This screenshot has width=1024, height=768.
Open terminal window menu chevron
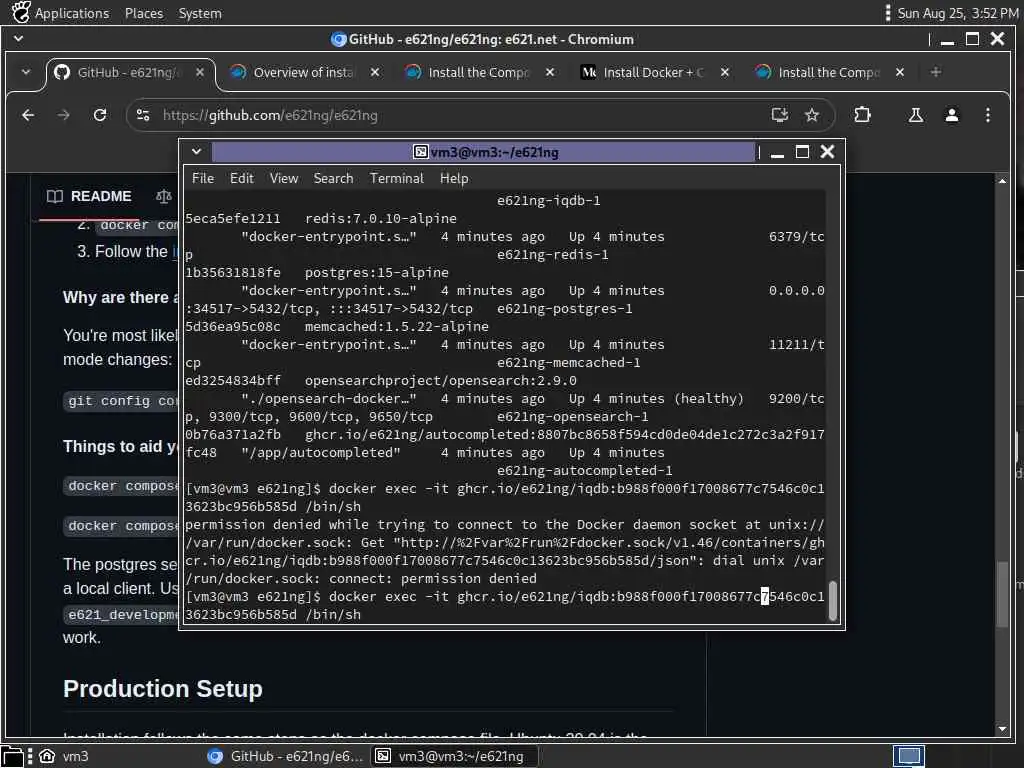[x=196, y=152]
